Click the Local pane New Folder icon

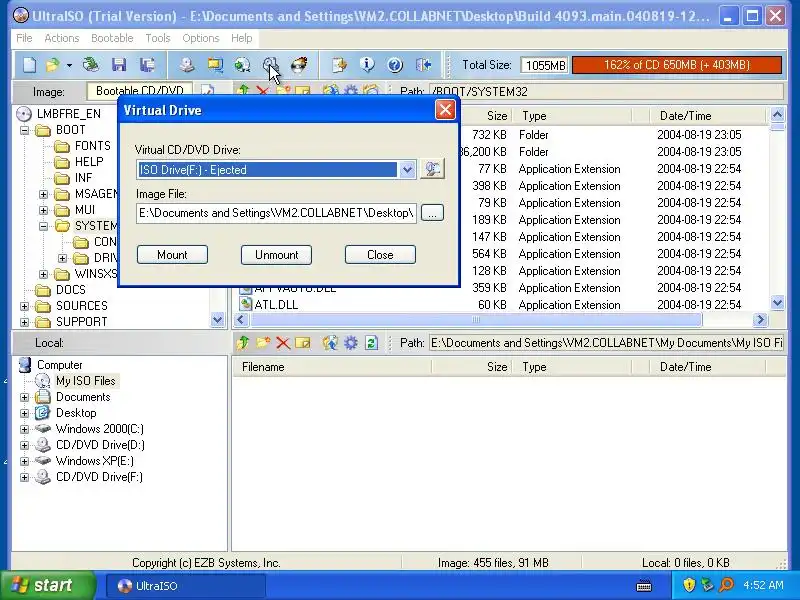pyautogui.click(x=263, y=343)
